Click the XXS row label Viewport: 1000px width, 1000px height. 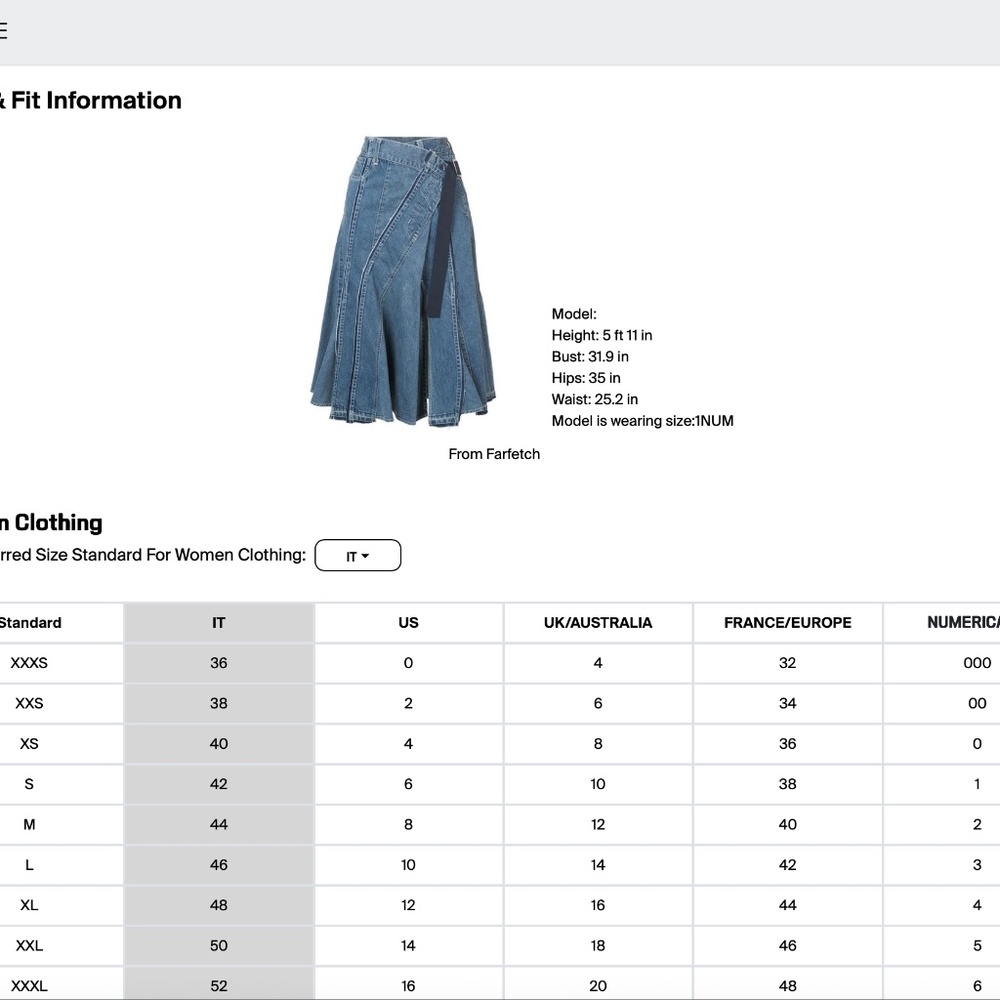[29, 703]
